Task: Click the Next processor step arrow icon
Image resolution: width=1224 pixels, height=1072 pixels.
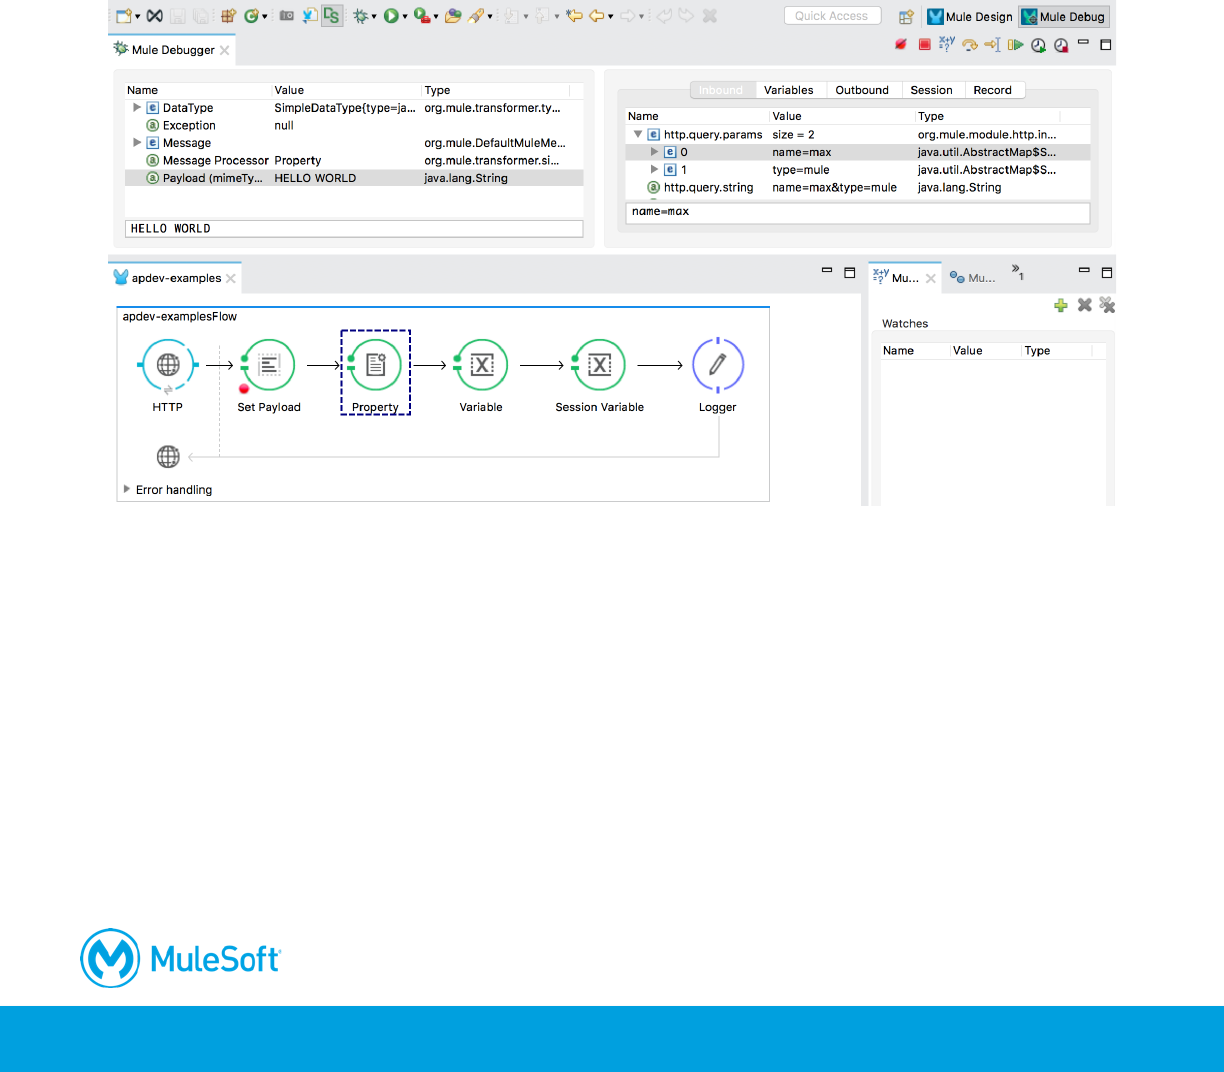Action: (970, 45)
